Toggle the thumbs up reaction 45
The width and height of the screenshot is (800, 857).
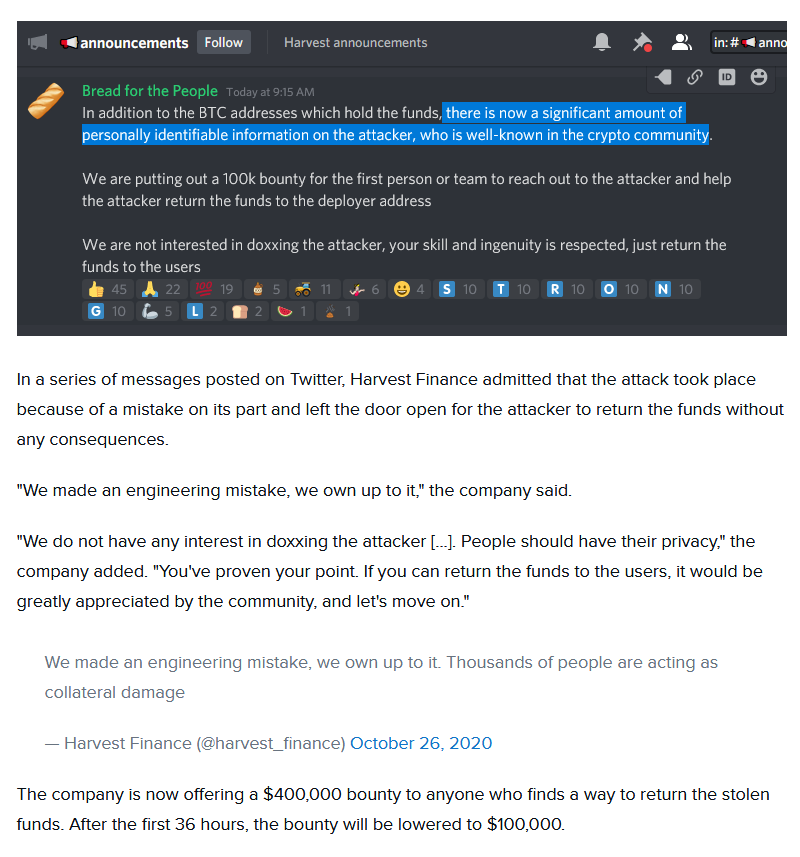[x=107, y=289]
